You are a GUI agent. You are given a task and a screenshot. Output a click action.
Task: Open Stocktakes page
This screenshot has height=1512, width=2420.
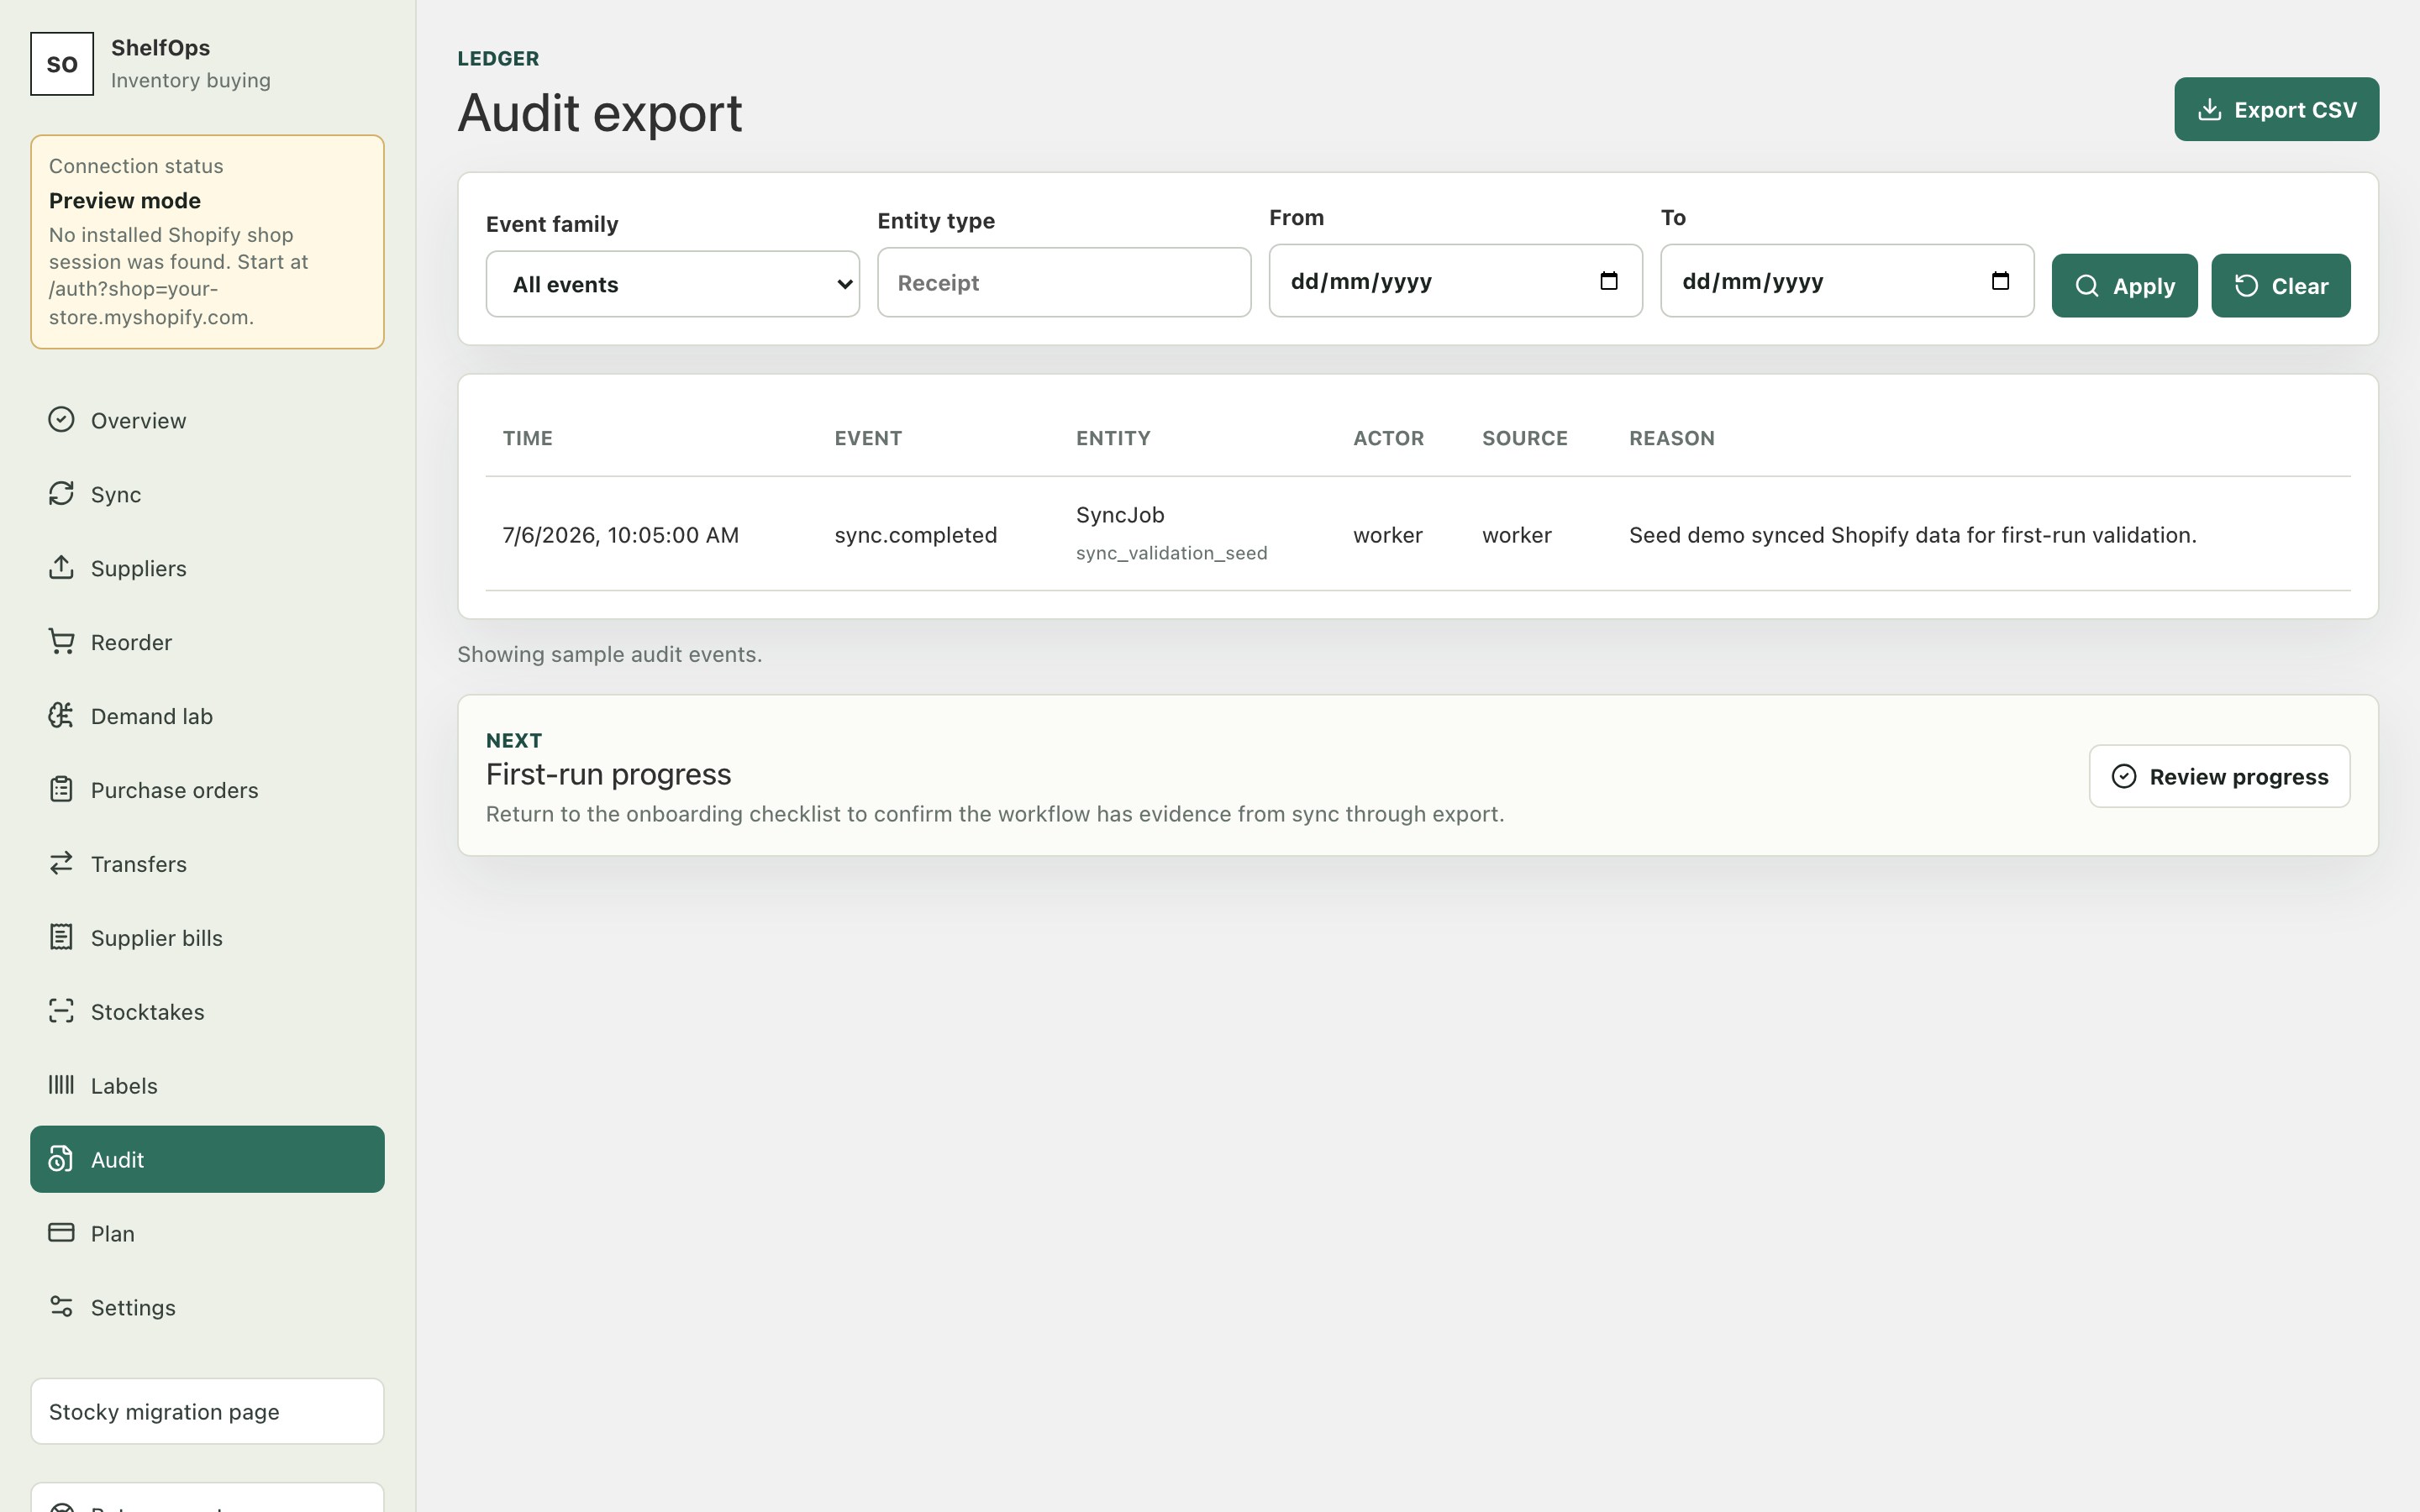[207, 1012]
